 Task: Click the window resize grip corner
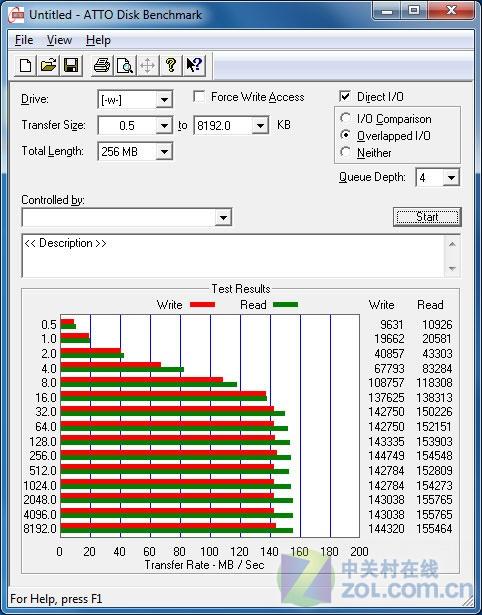tap(468, 600)
